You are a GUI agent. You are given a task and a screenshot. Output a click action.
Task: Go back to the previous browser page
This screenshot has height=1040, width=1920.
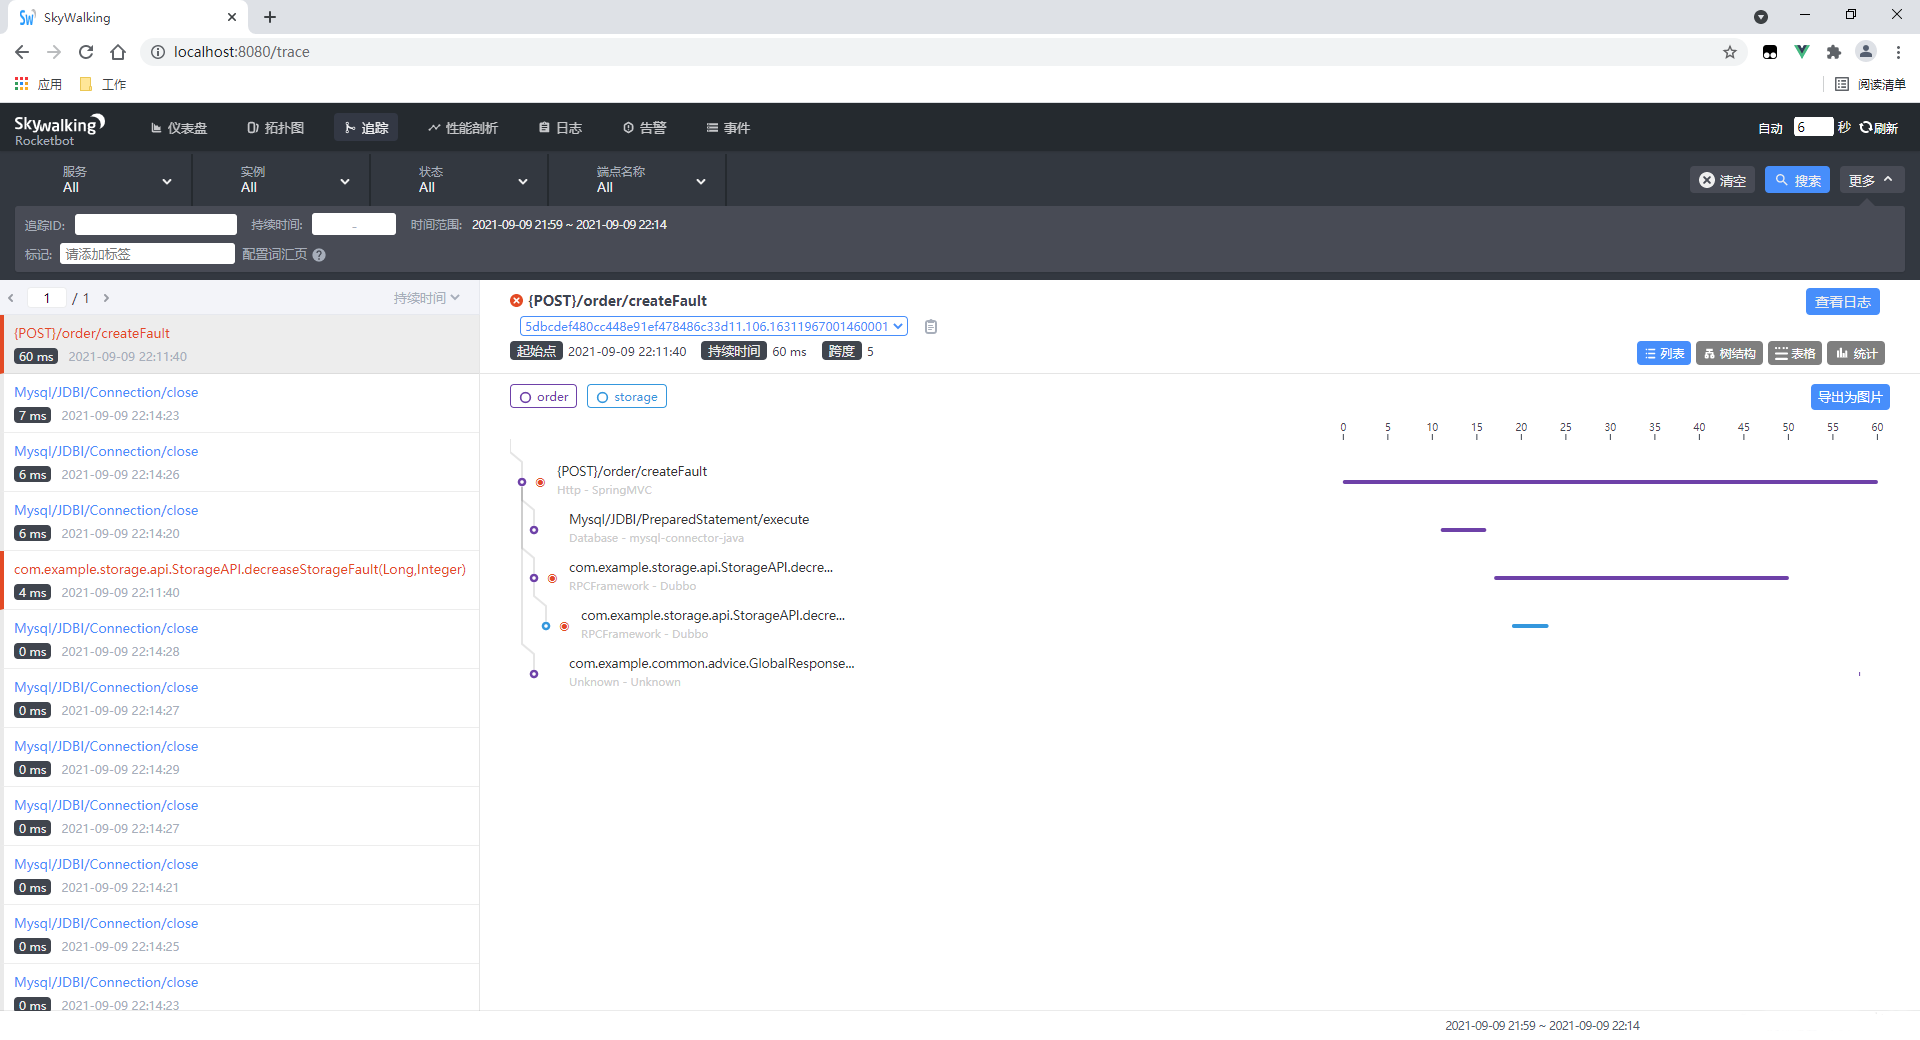click(x=22, y=52)
